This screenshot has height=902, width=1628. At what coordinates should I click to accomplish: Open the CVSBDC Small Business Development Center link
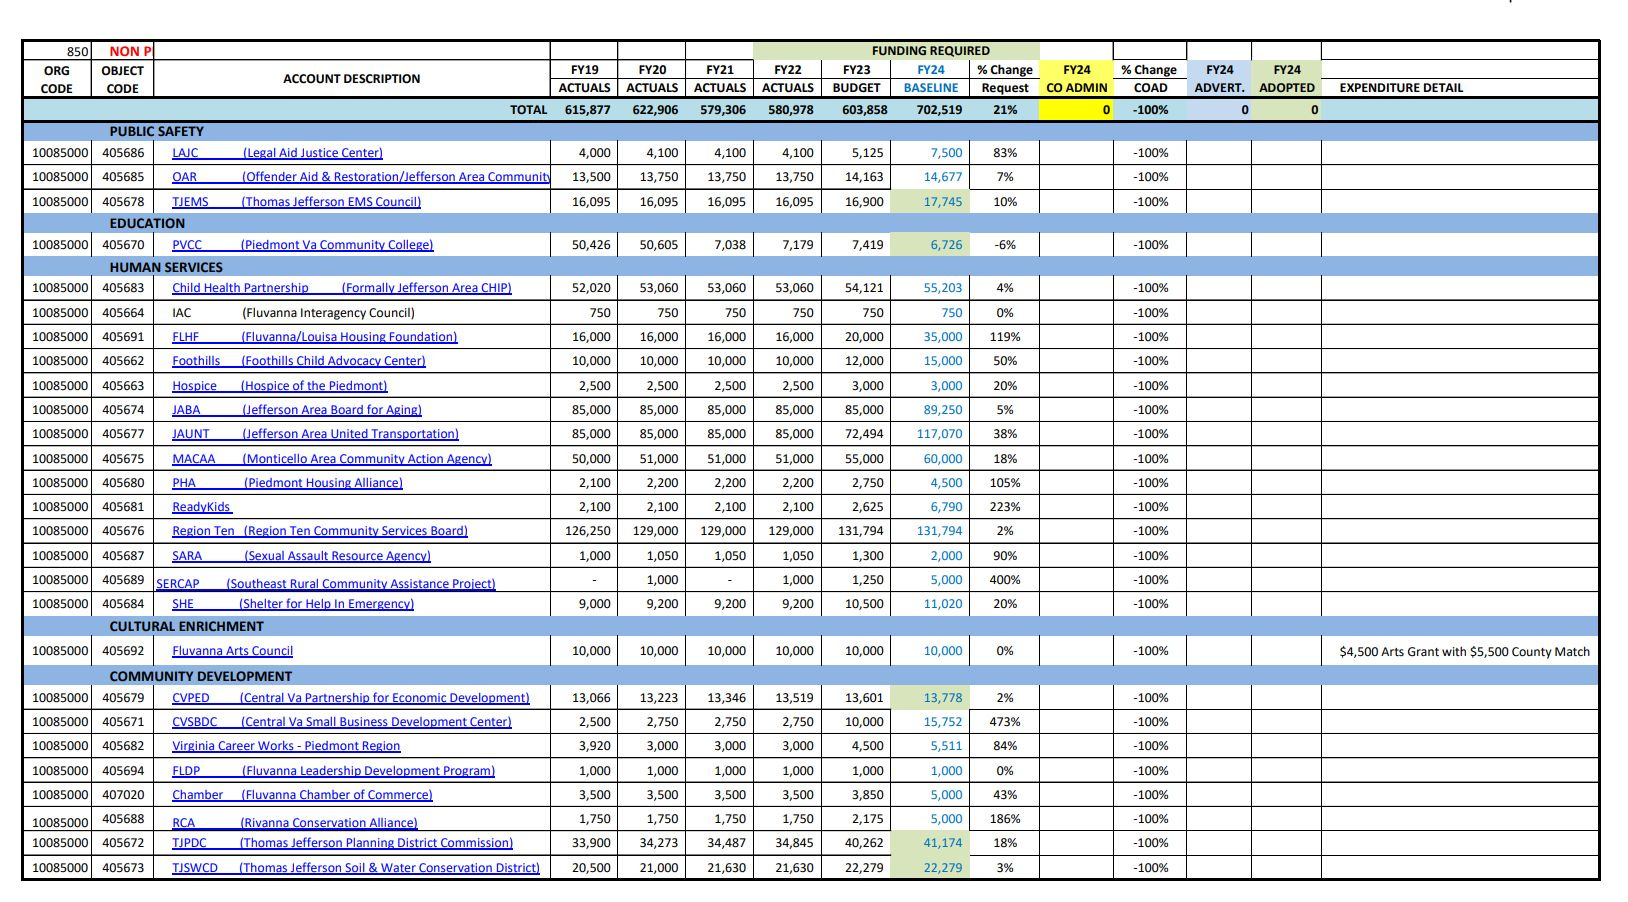[x=341, y=722]
